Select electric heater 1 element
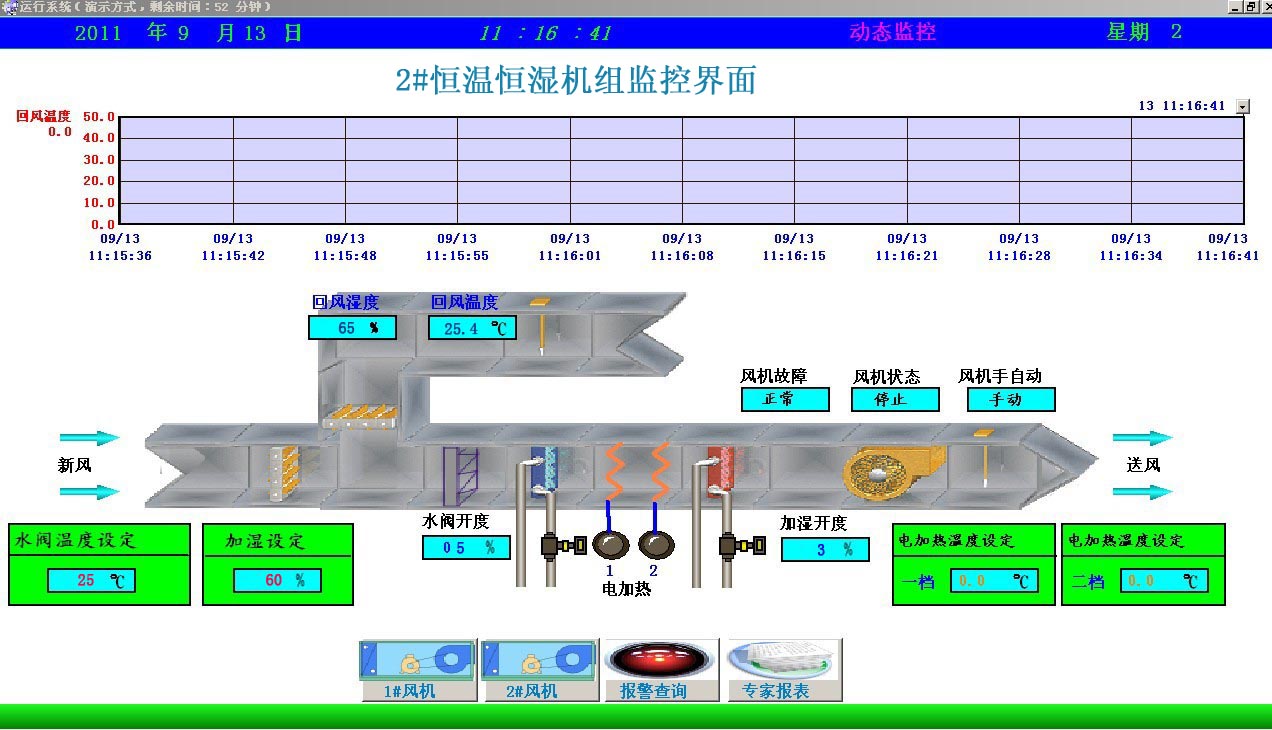 [x=610, y=545]
